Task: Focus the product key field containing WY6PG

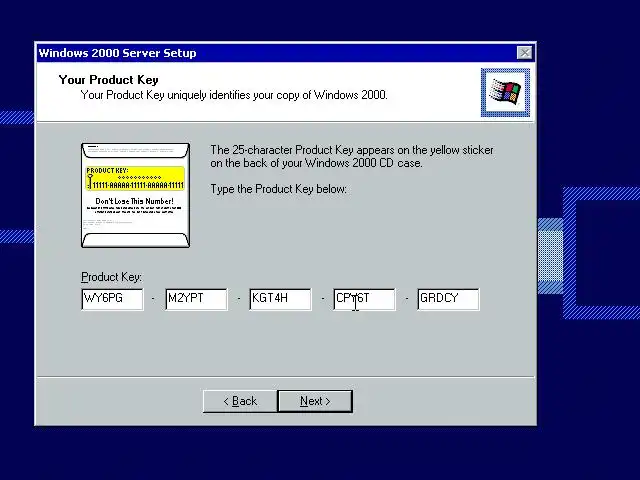Action: tap(112, 299)
